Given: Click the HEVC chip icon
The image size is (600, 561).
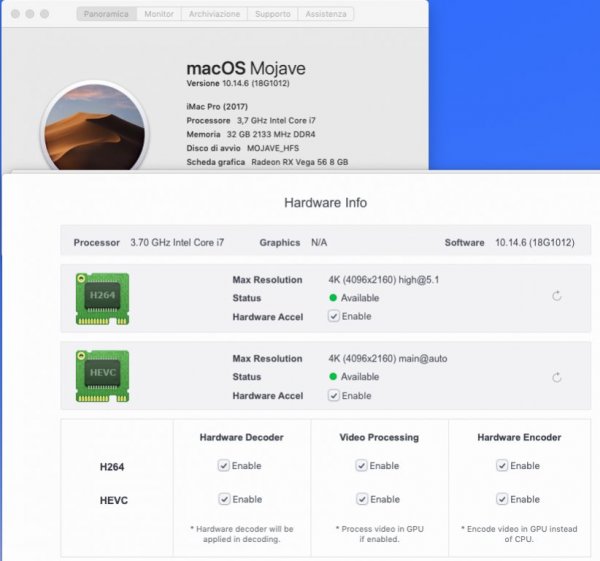Looking at the screenshot, I should [102, 376].
